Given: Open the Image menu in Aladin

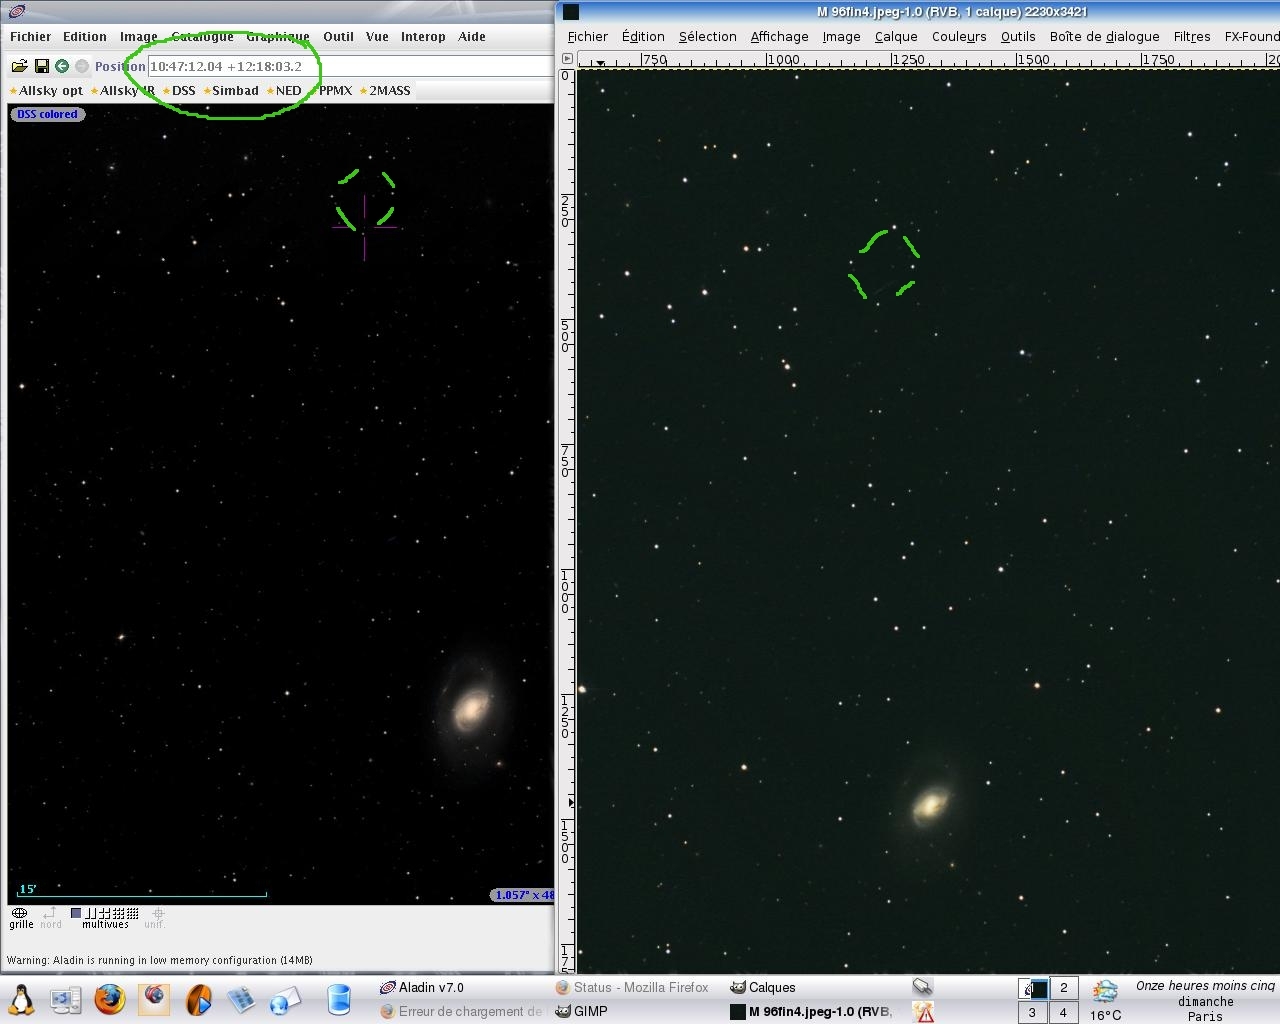Looking at the screenshot, I should click(139, 37).
